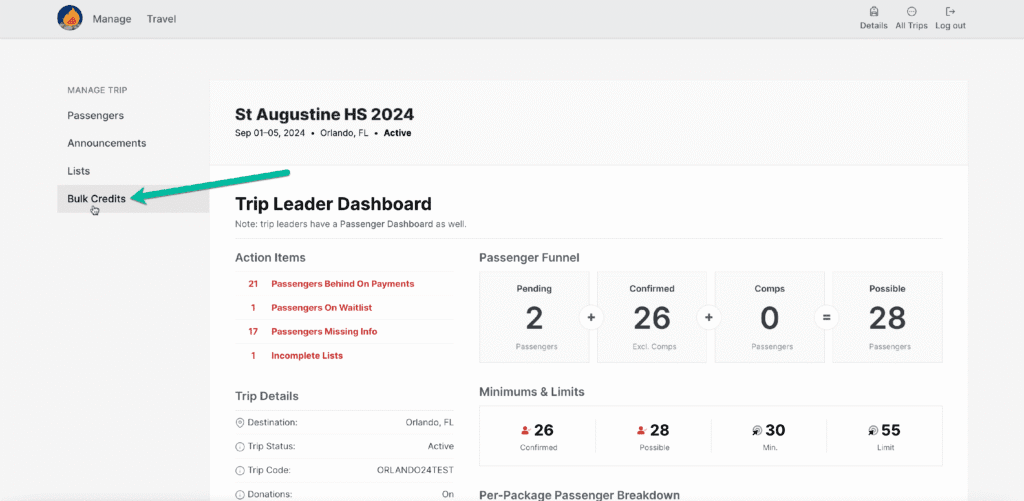View Passengers Missing Info
Image resolution: width=1024 pixels, height=501 pixels.
(324, 332)
